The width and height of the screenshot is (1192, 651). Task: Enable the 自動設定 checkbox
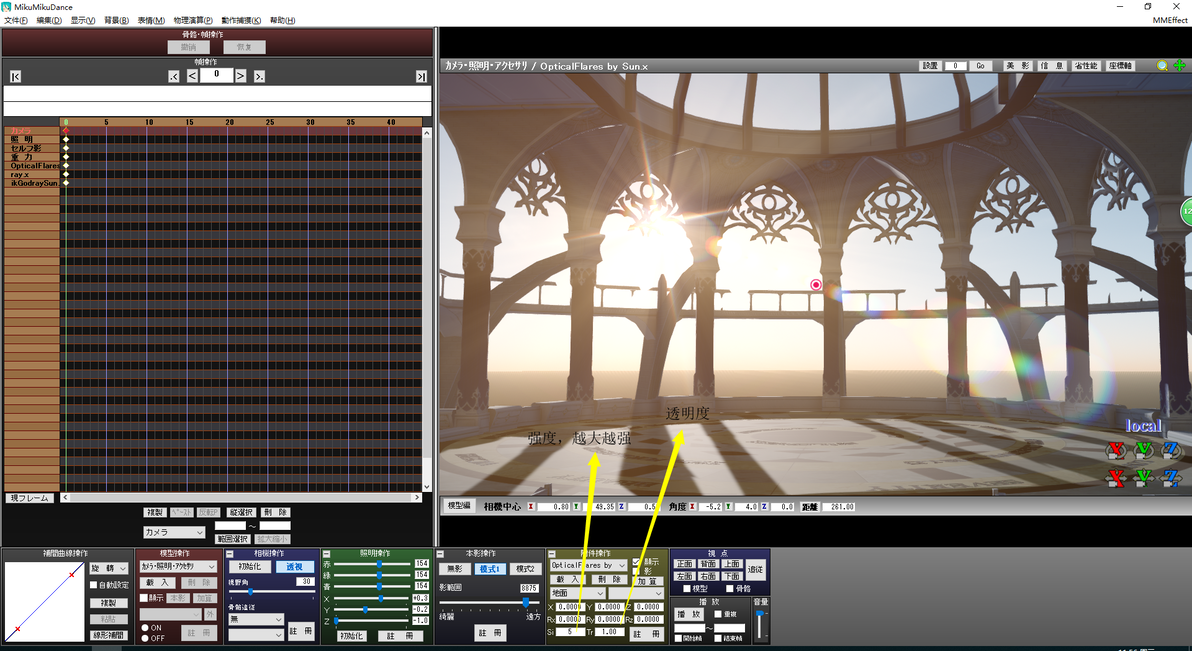pos(94,585)
